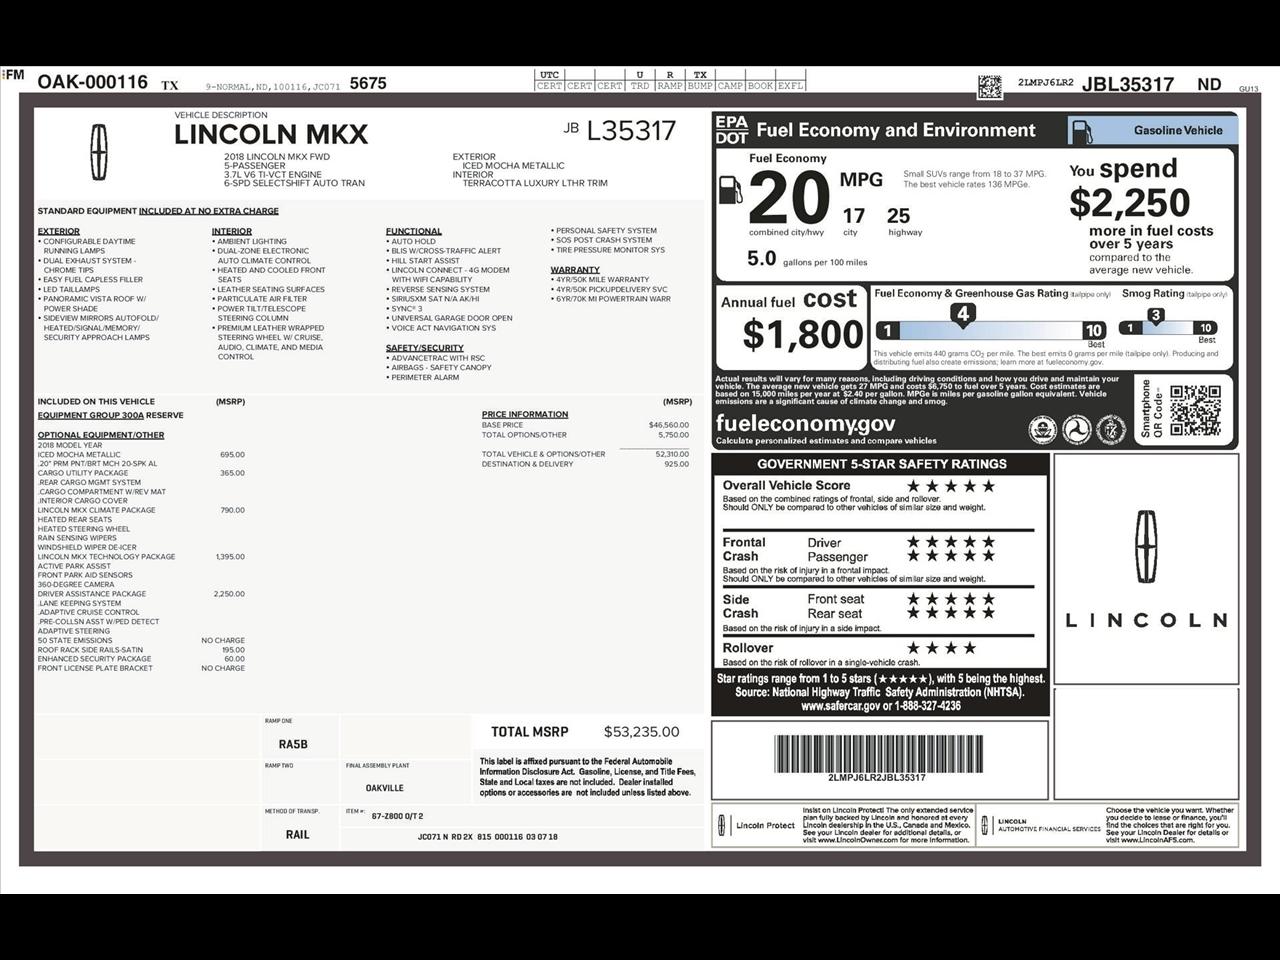Click the JBL35317 code in header
Image resolution: width=1280 pixels, height=960 pixels.
[x=1128, y=85]
